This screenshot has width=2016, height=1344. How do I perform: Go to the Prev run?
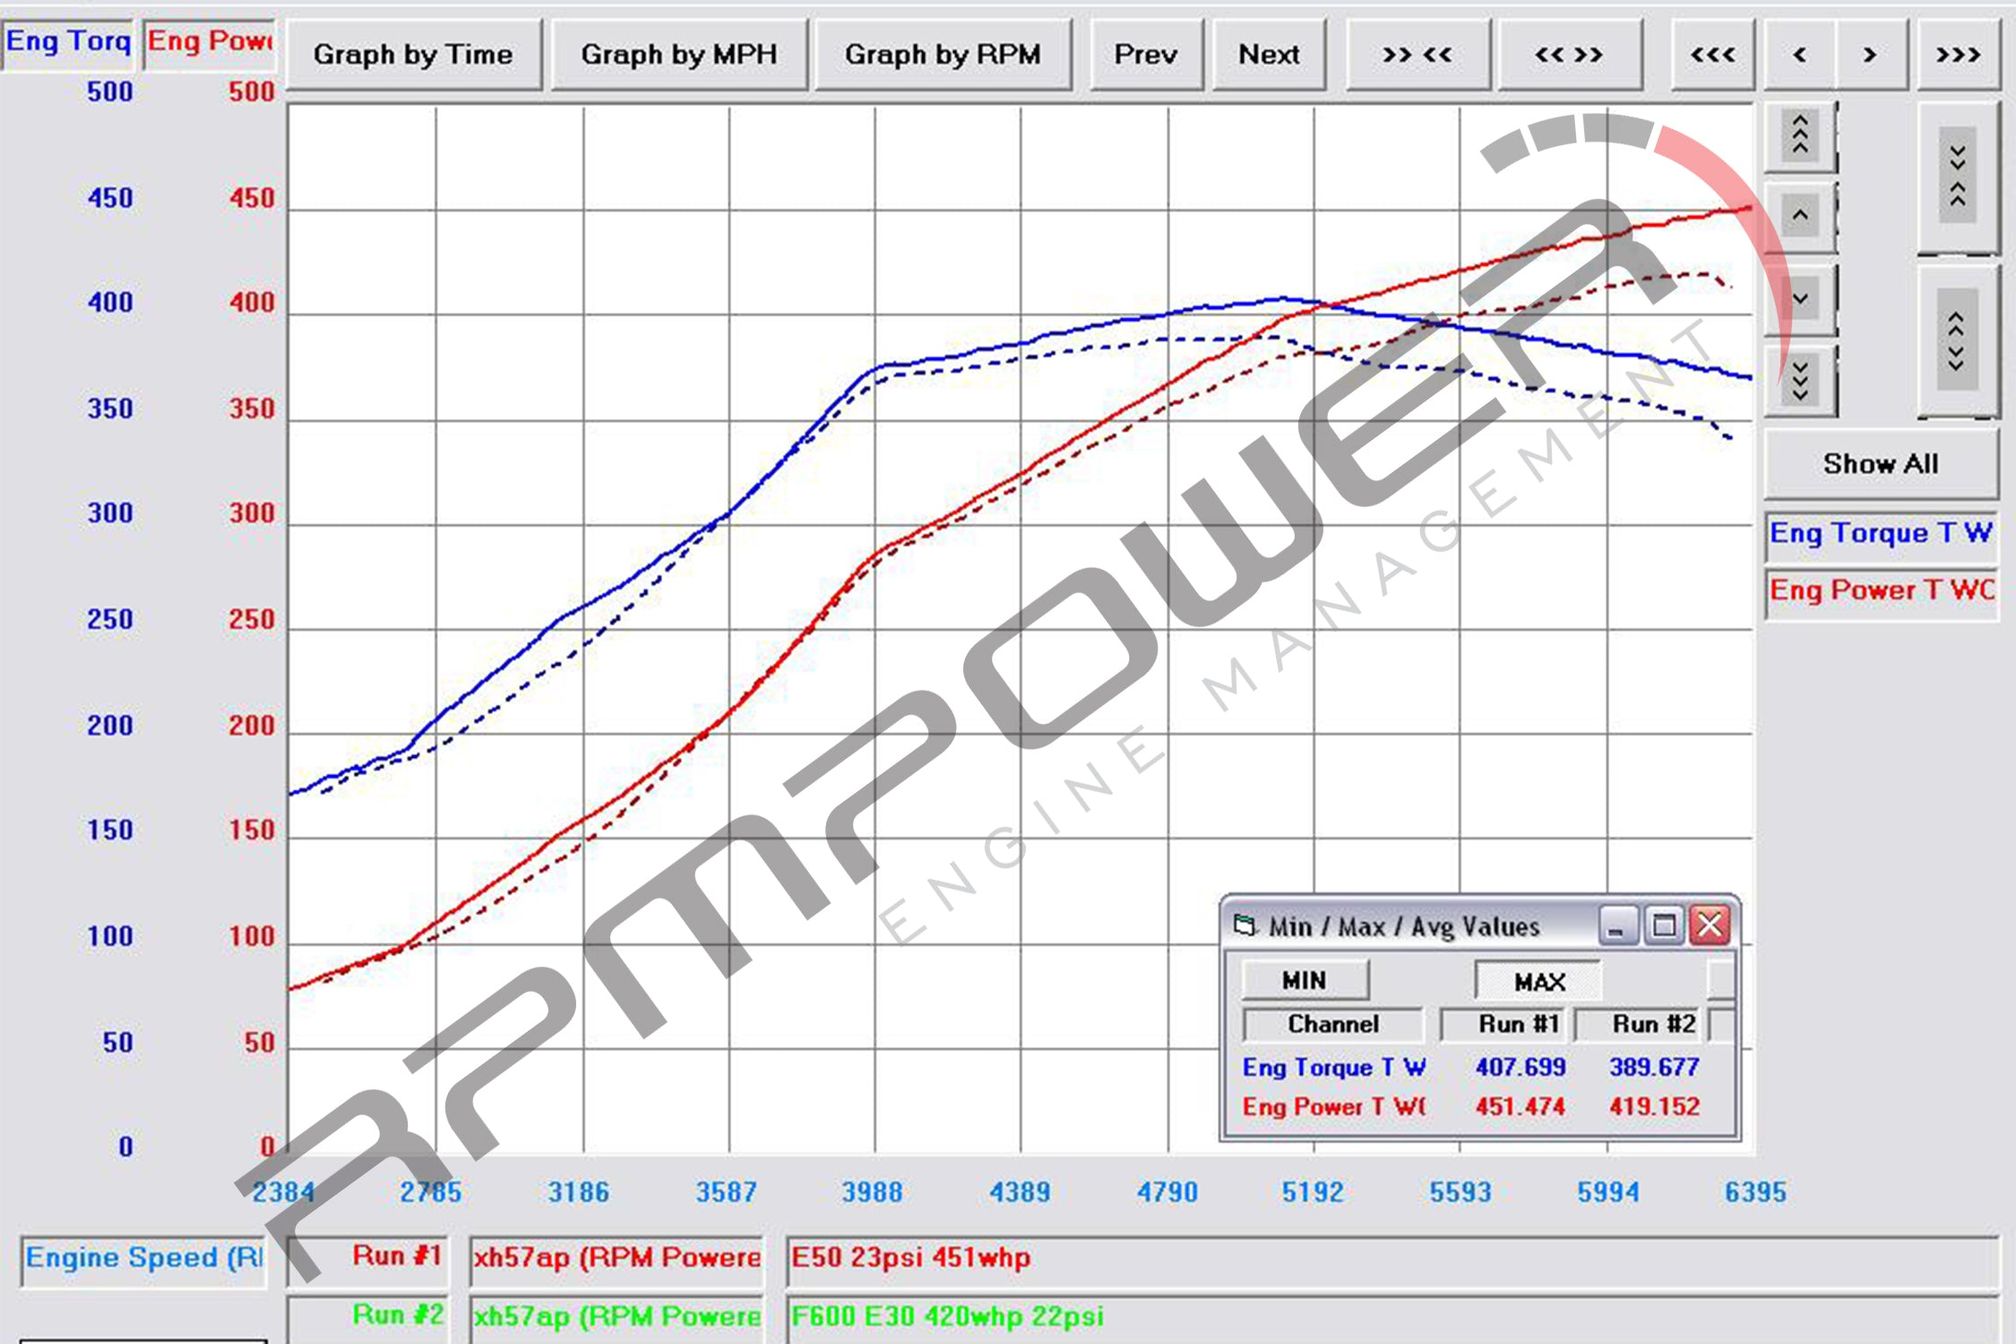point(1146,54)
